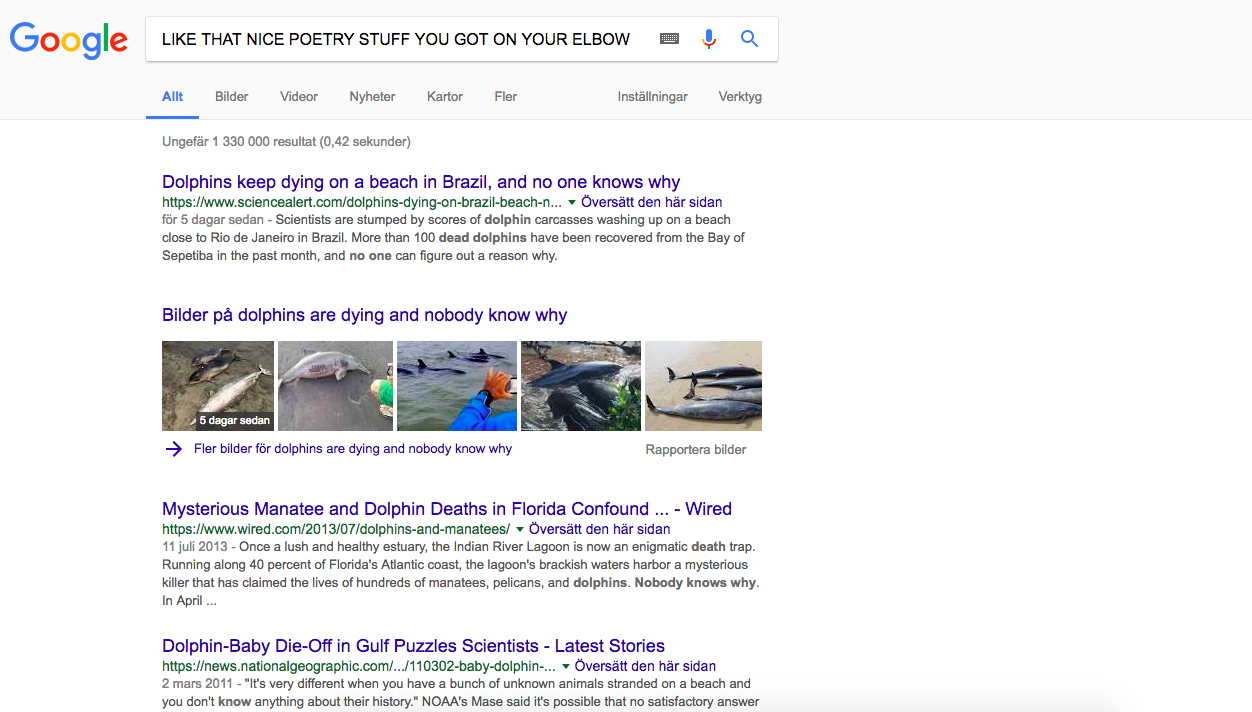
Task: Click inside the Google search field
Action: (396, 39)
